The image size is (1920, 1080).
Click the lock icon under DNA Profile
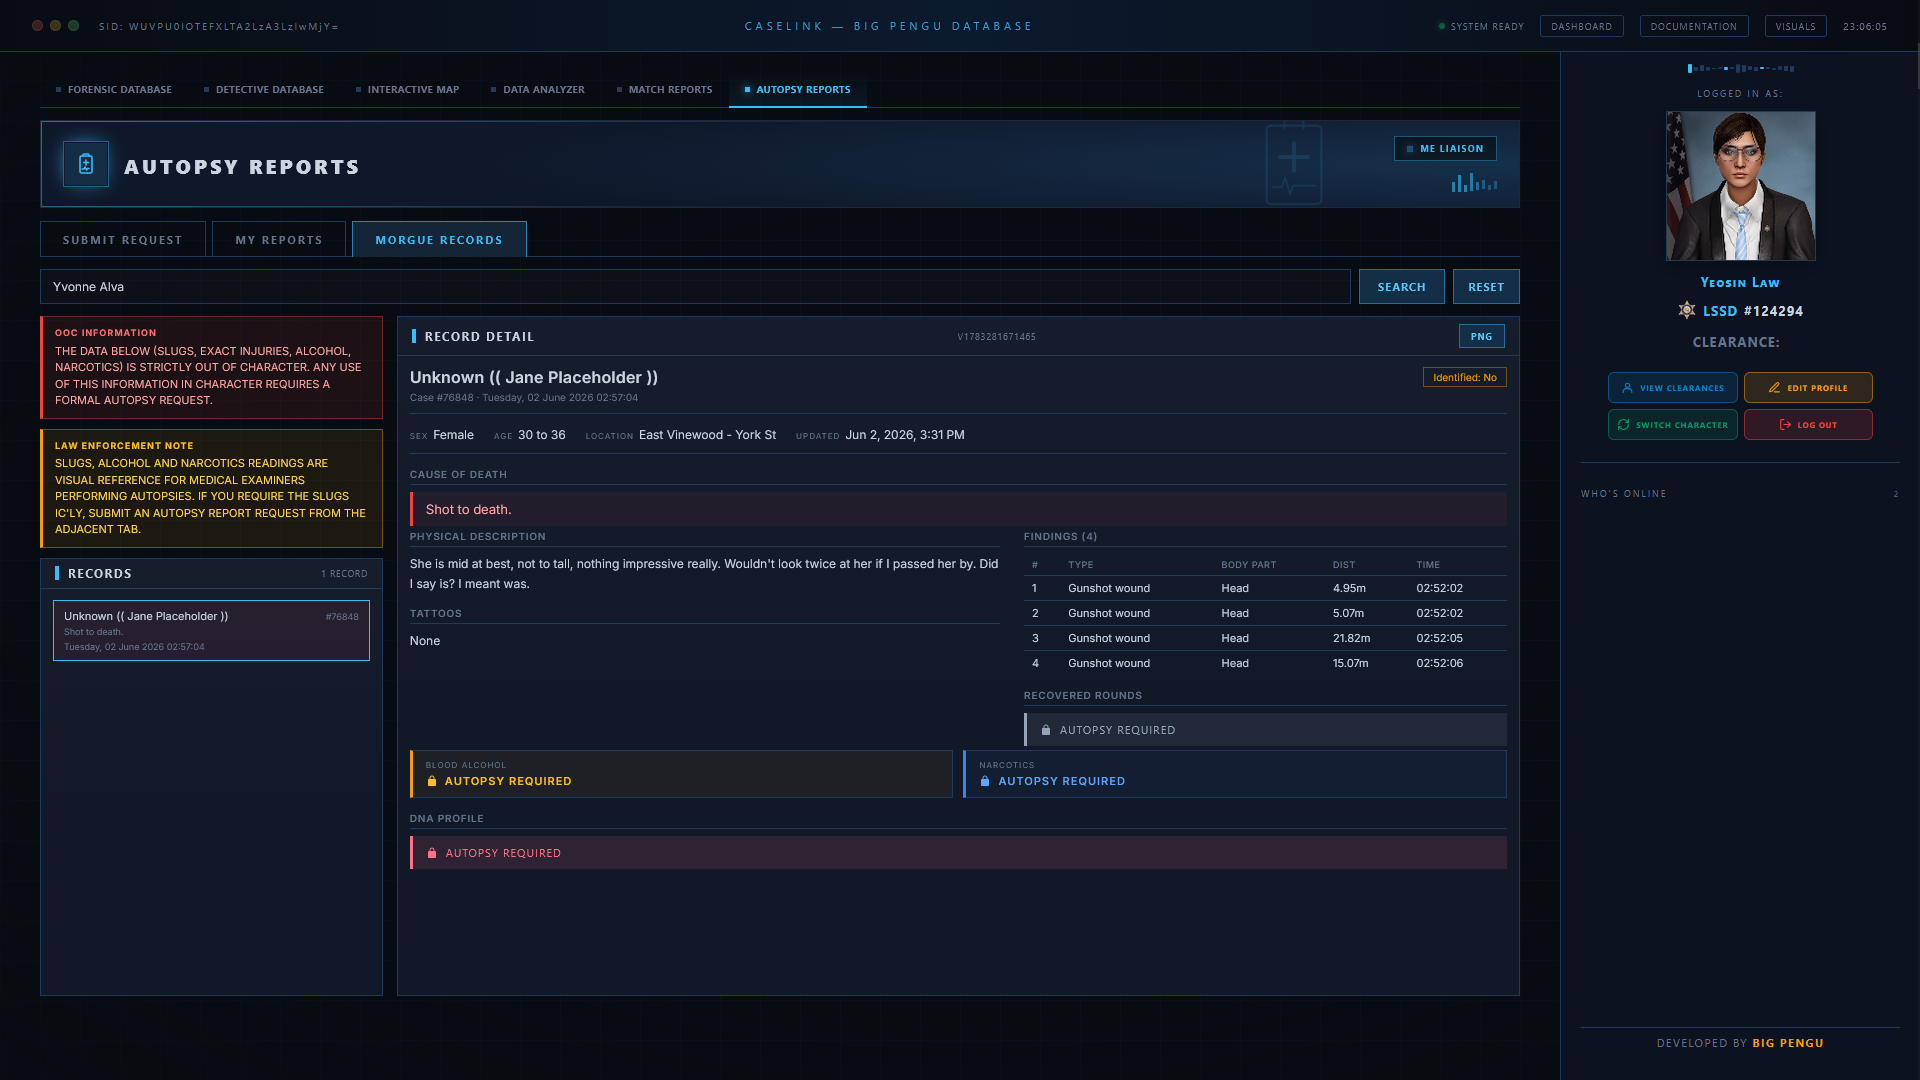(432, 853)
